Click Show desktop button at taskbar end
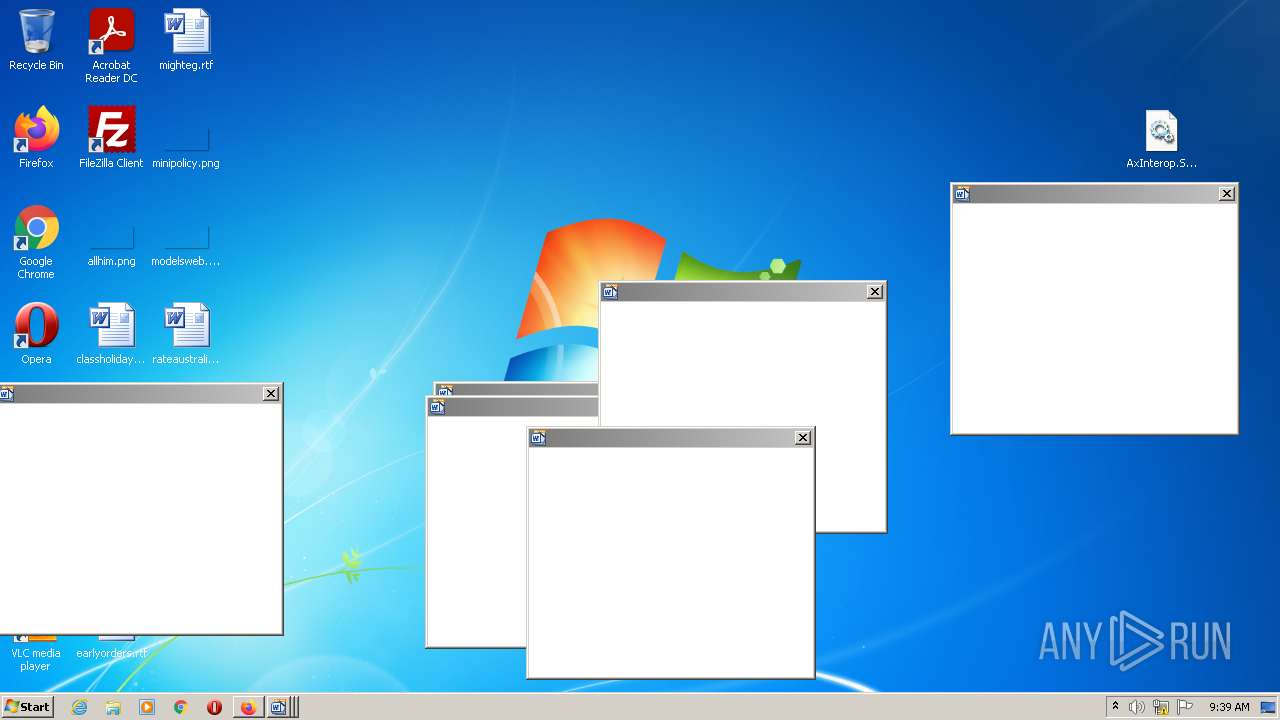Image resolution: width=1280 pixels, height=720 pixels. click(x=1268, y=707)
